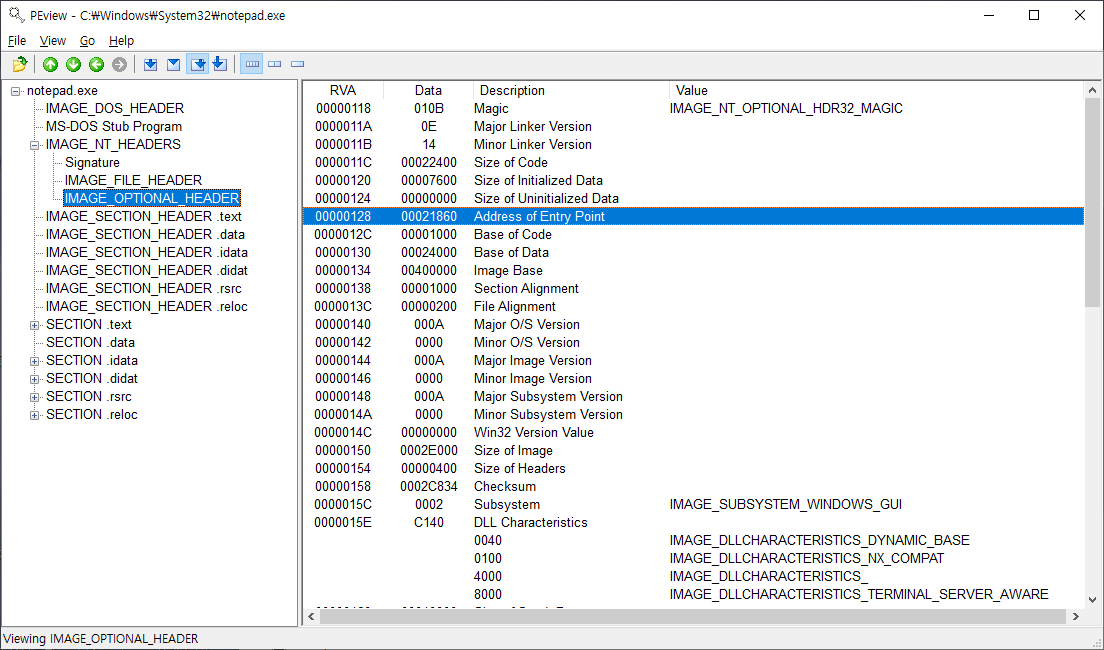
Task: Click the PEview magnifier app icon
Action: click(x=16, y=15)
